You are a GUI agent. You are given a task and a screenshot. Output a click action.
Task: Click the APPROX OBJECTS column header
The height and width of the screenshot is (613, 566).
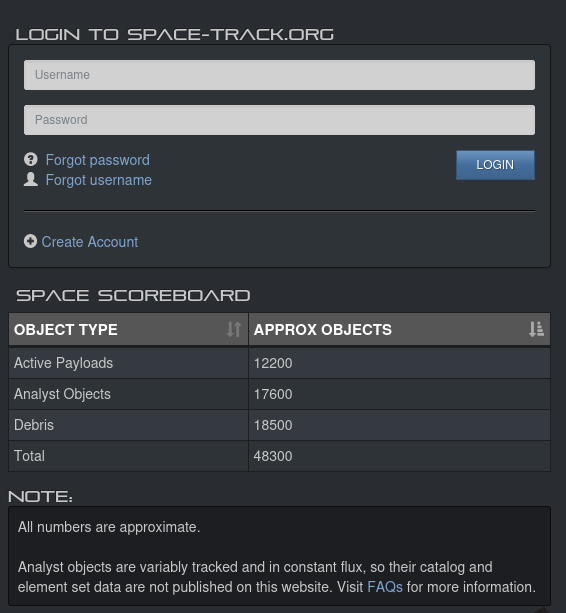pos(399,329)
